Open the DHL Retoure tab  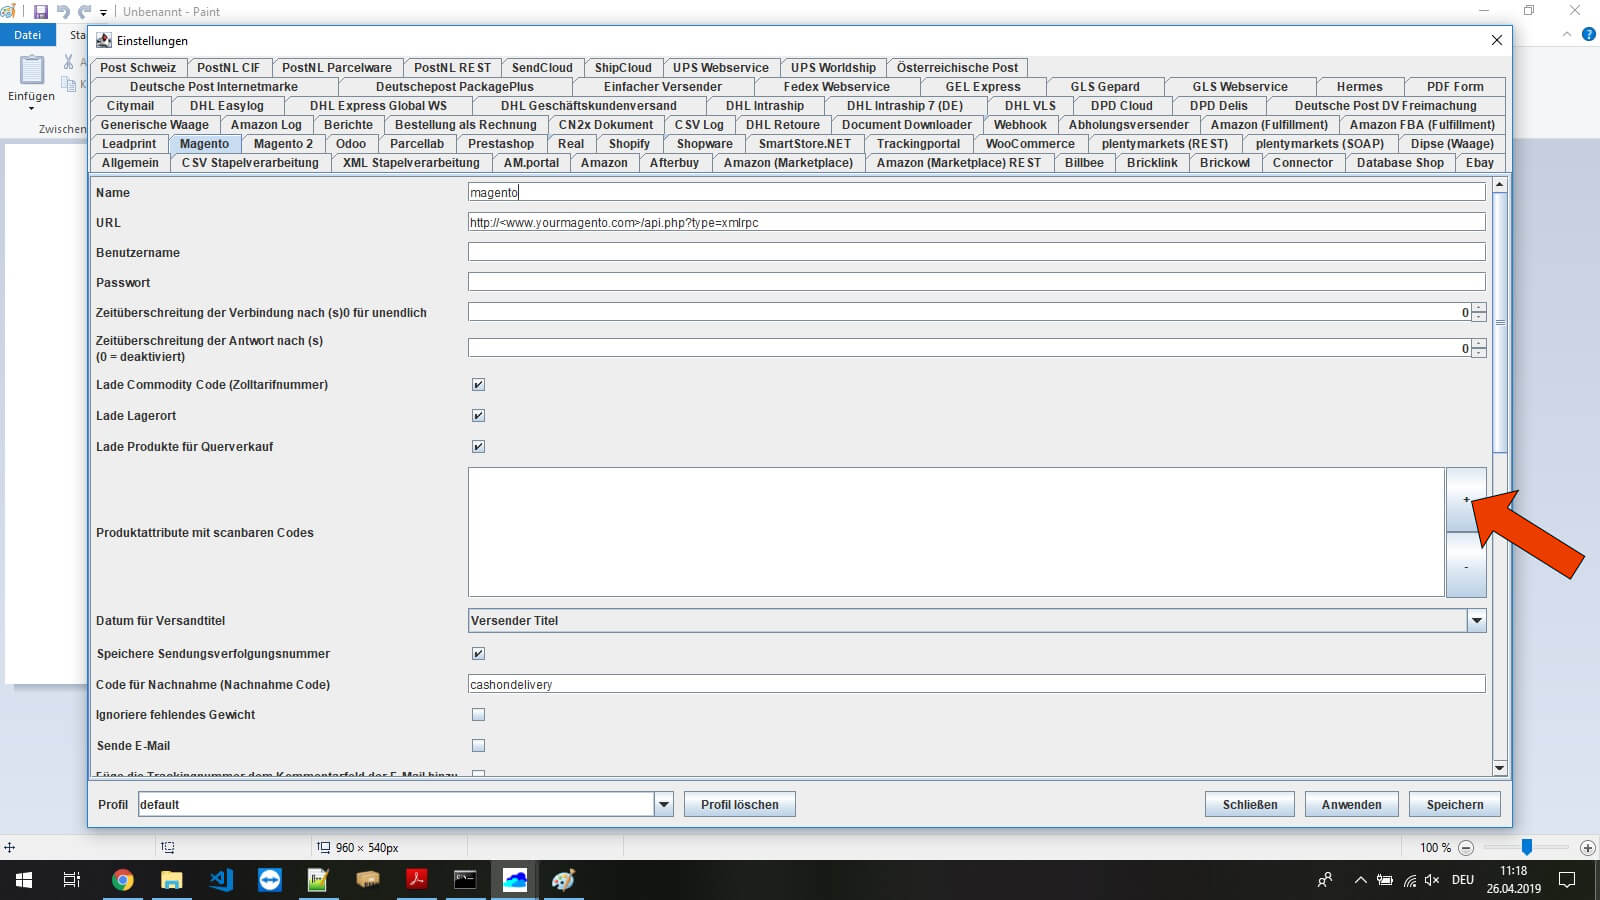782,125
